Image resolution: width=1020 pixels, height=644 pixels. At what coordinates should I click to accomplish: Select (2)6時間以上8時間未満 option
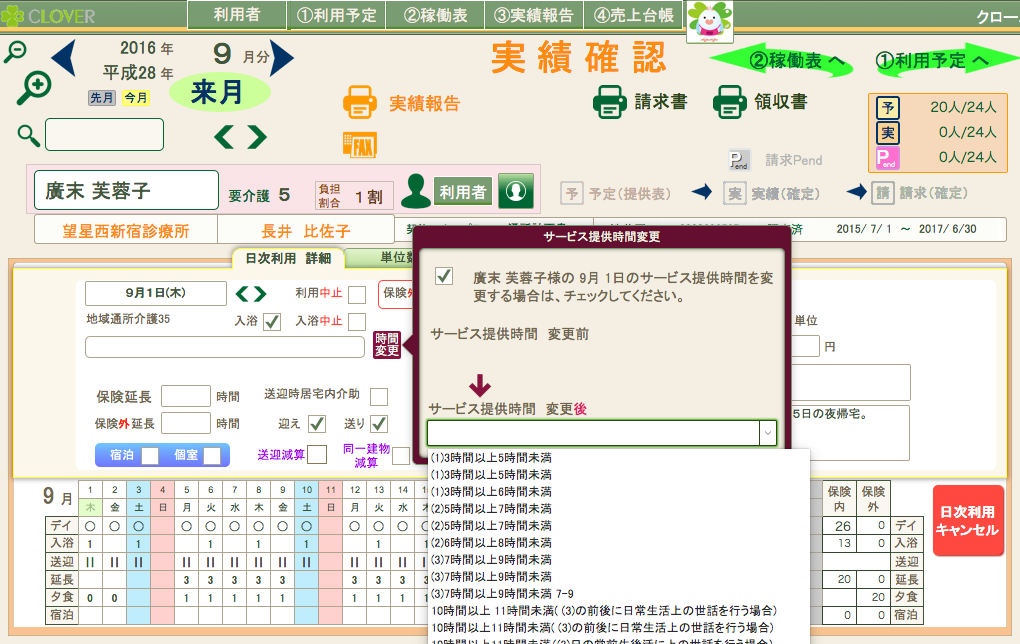pyautogui.click(x=491, y=543)
